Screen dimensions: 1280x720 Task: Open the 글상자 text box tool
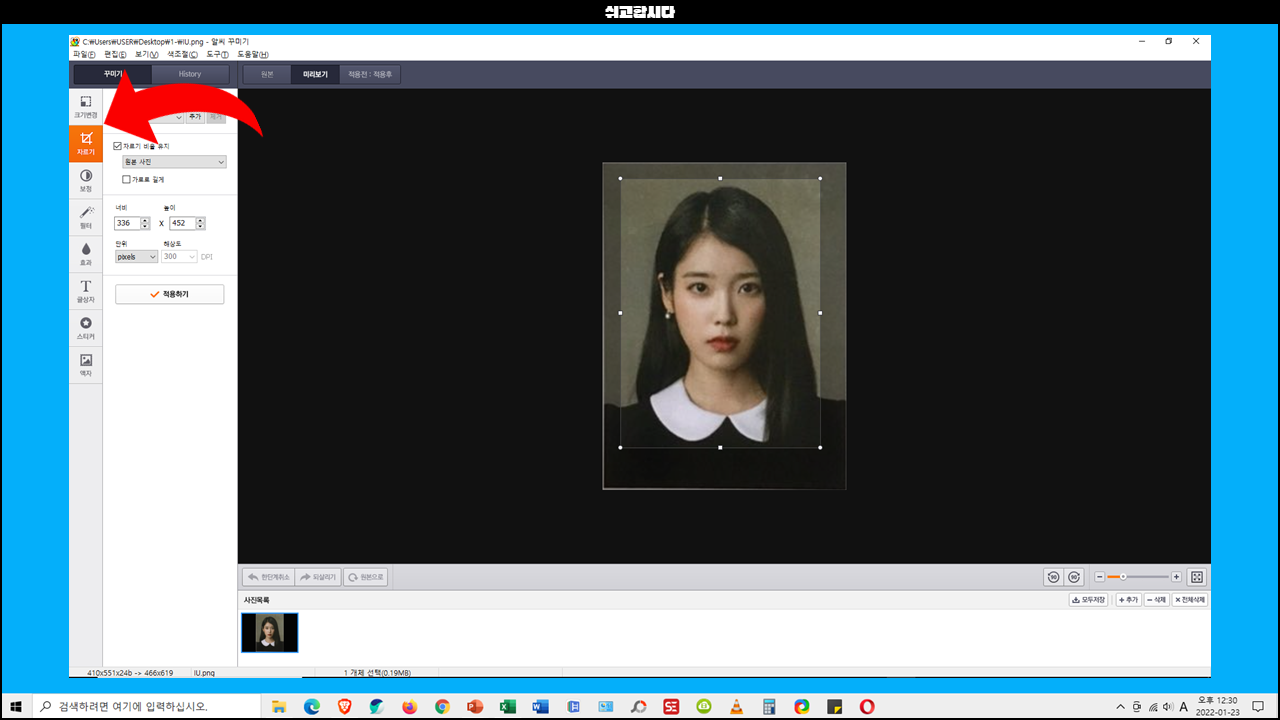pos(86,291)
